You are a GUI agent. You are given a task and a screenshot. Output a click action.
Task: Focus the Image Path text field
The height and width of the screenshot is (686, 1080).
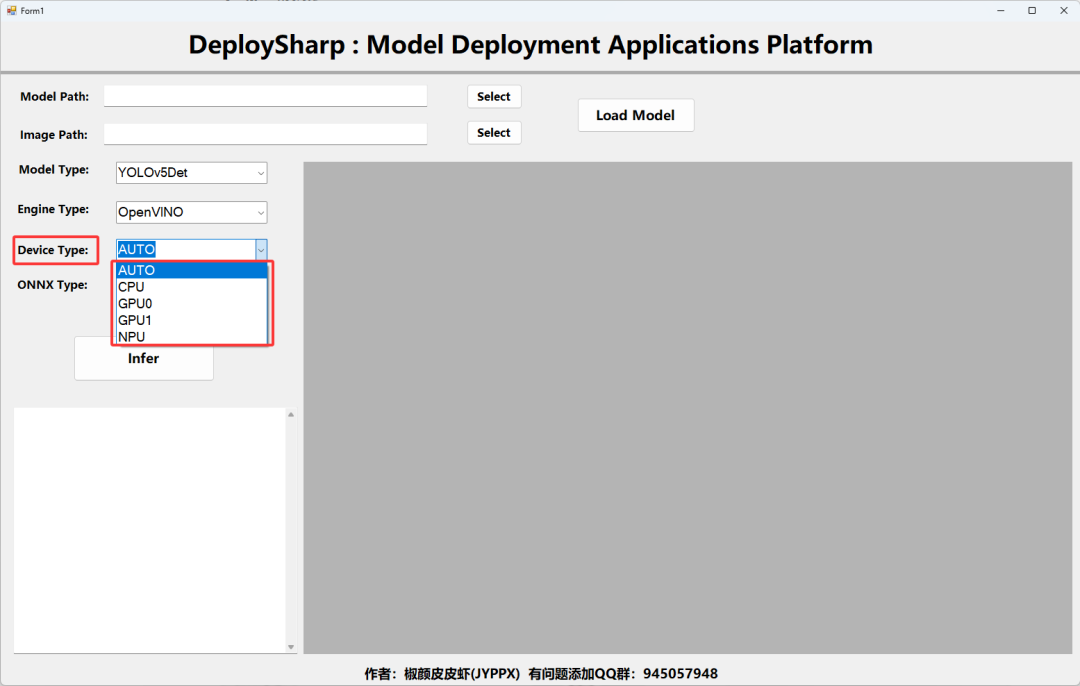265,134
